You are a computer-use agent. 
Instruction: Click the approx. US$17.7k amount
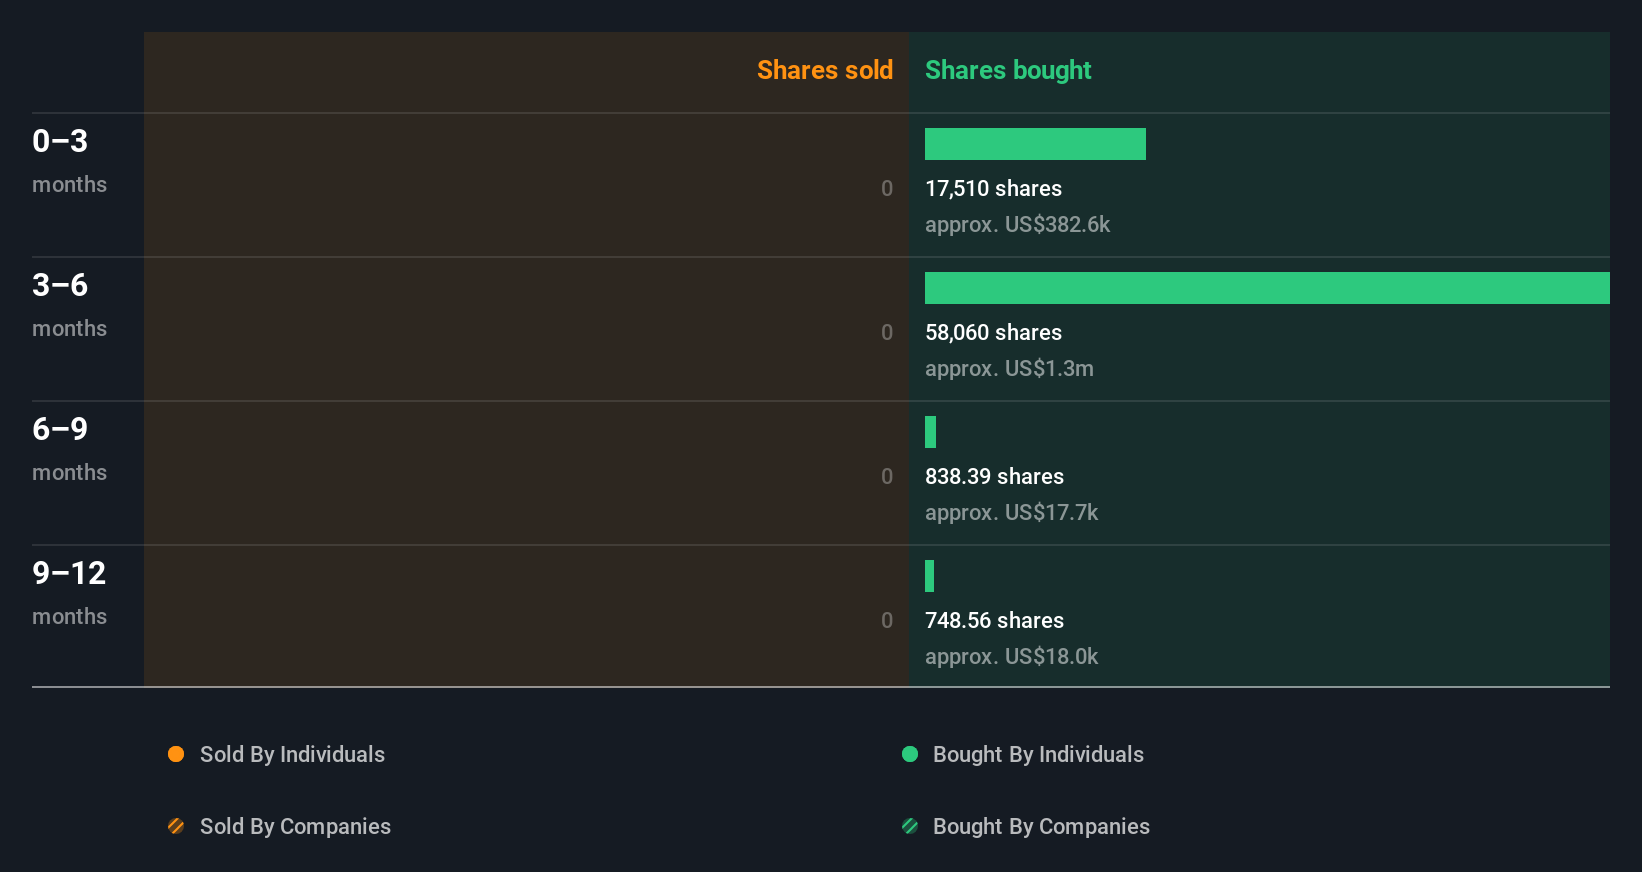(x=1011, y=512)
